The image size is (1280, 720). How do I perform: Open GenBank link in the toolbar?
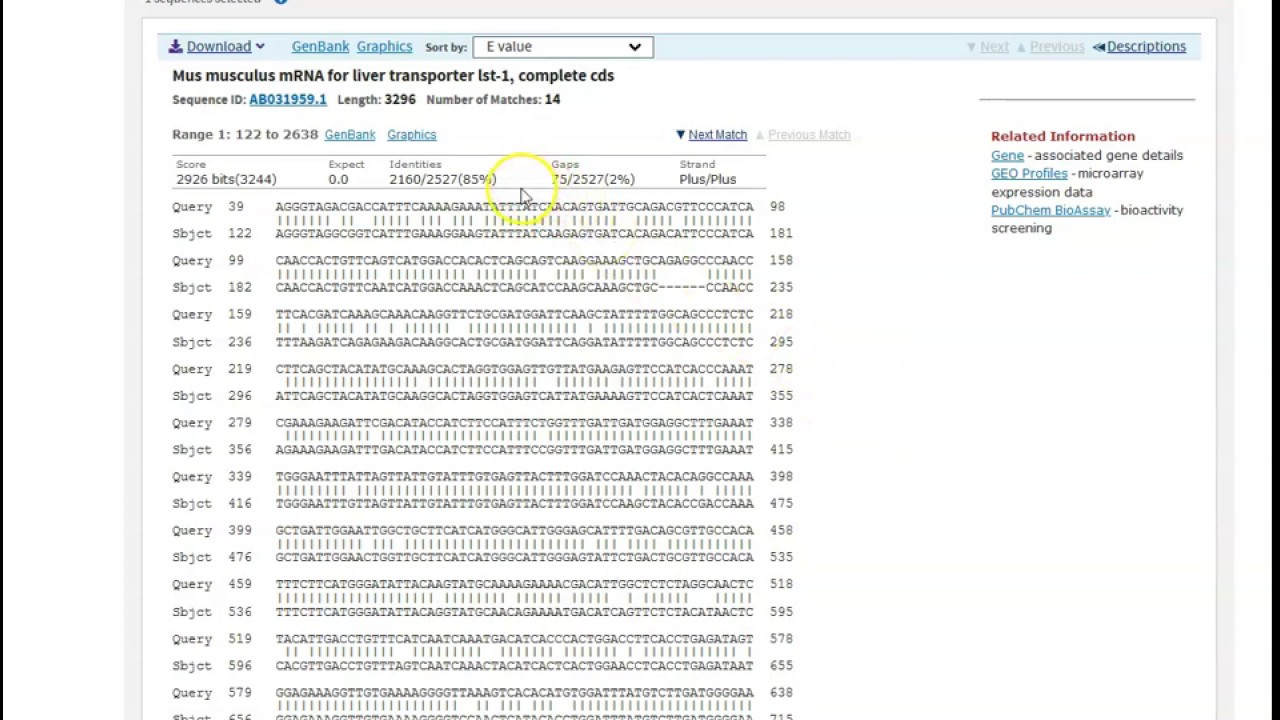(x=320, y=46)
